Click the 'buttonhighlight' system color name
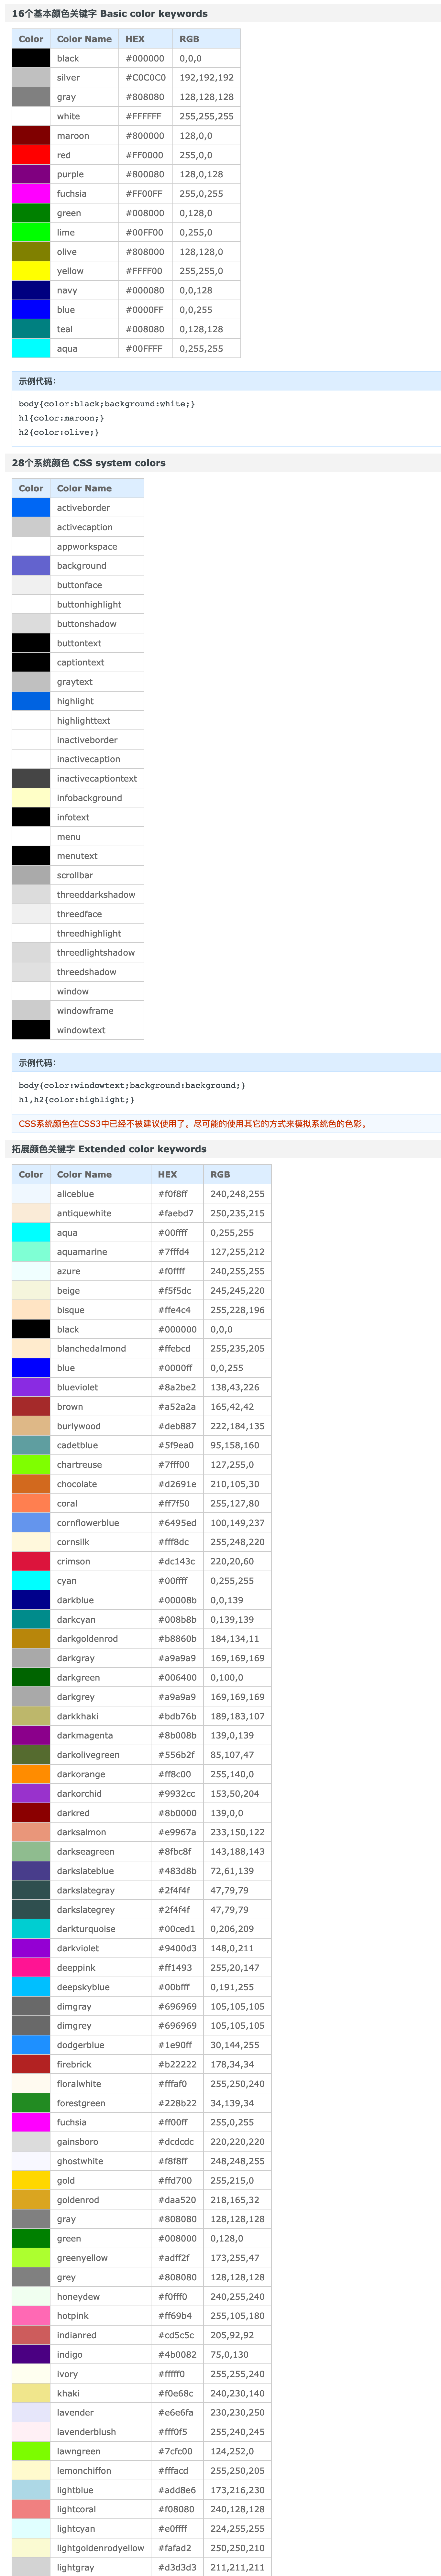The image size is (441, 2576). pos(89,605)
